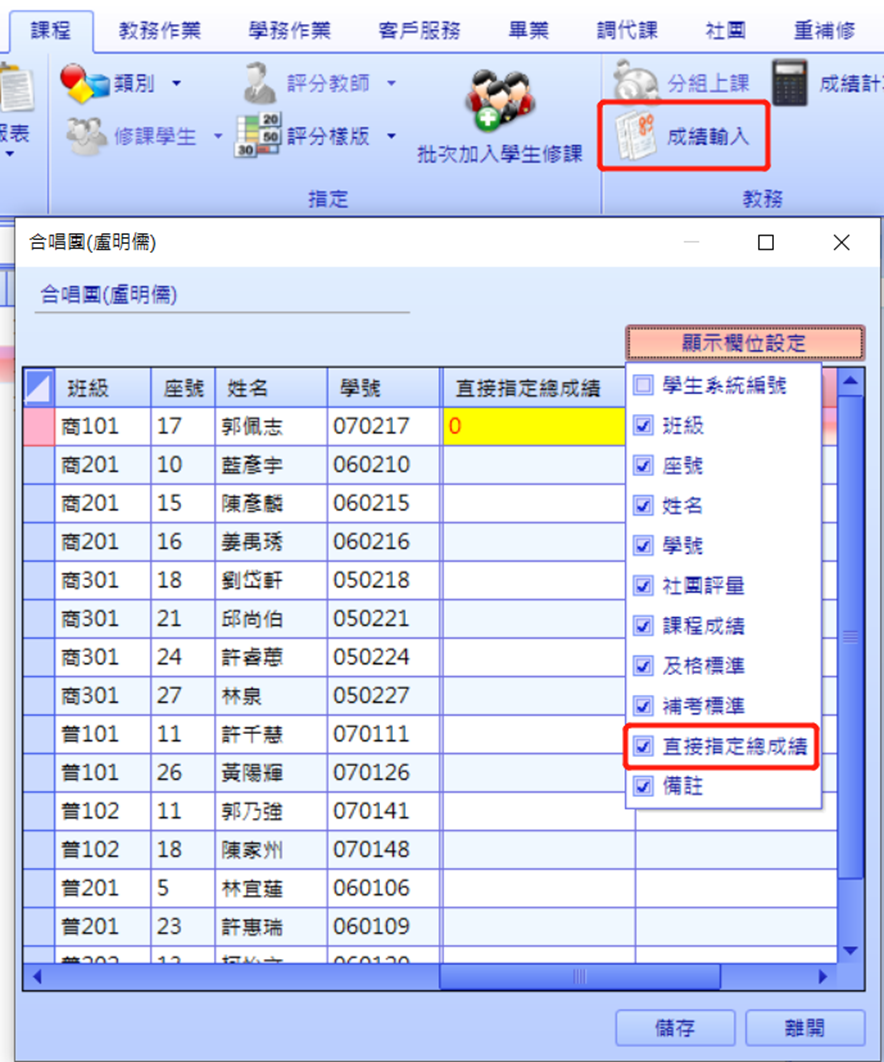884x1062 pixels.
Task: Toggle the 社團評量 checkbox
Action: coord(643,585)
